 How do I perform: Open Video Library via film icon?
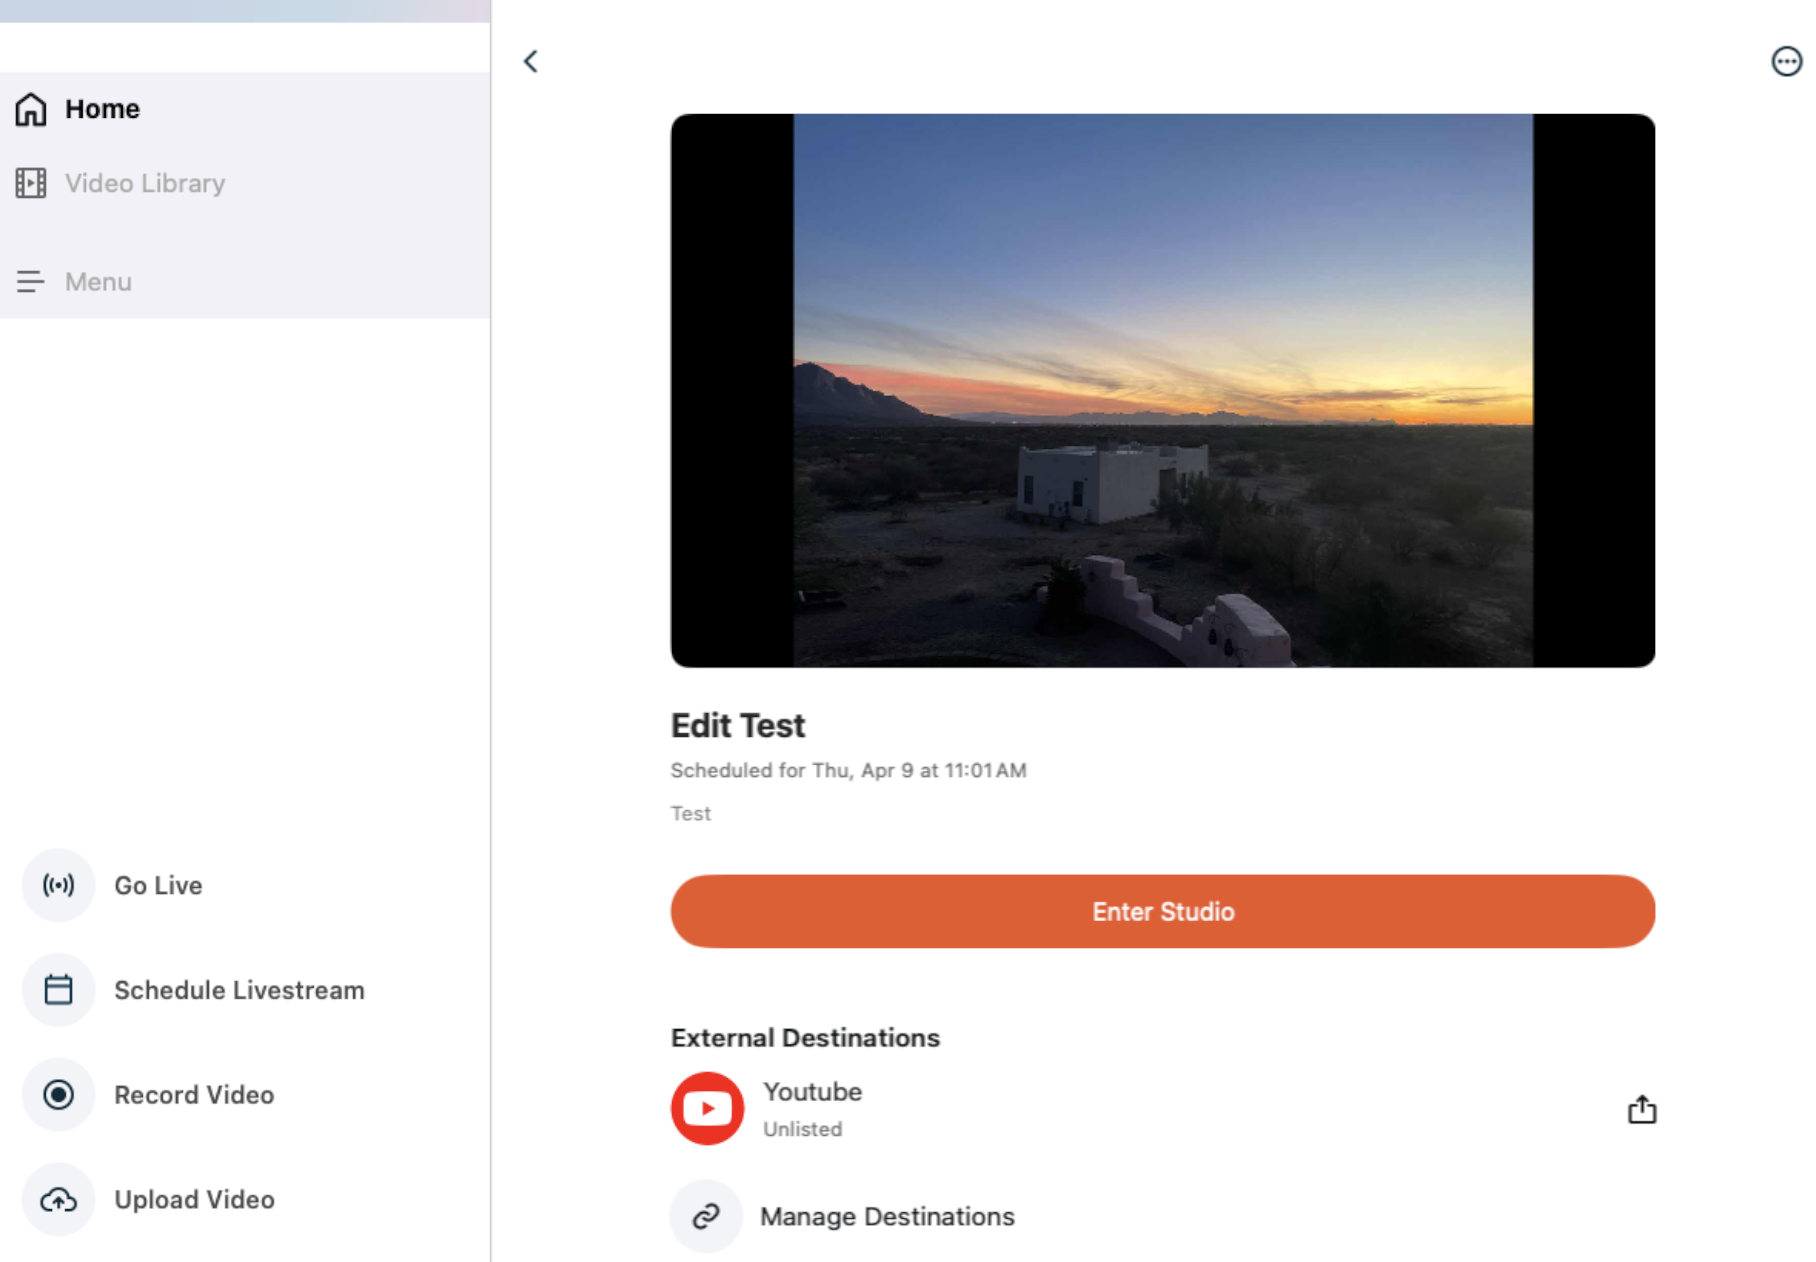pyautogui.click(x=31, y=183)
